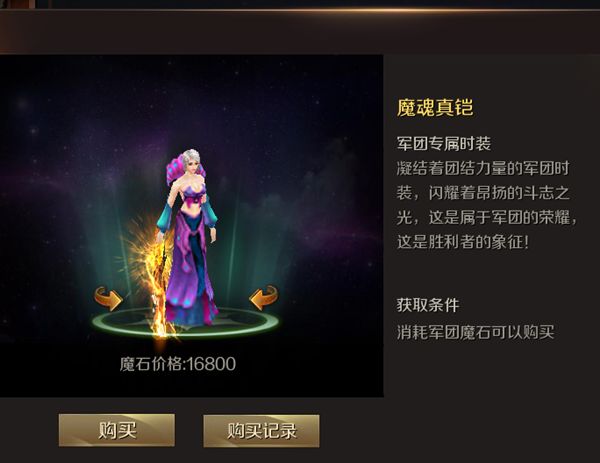The height and width of the screenshot is (463, 600).
Task: Rotate the character with the left-side orange arrow
Action: (x=108, y=298)
